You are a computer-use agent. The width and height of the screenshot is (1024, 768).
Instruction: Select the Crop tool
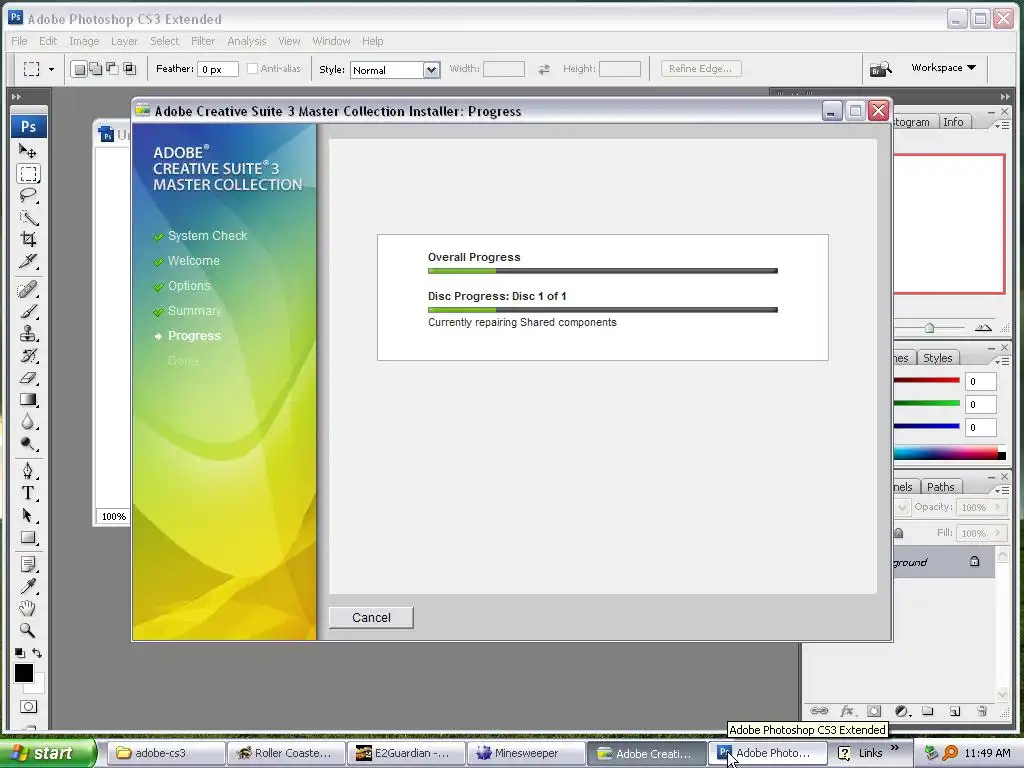(x=27, y=239)
